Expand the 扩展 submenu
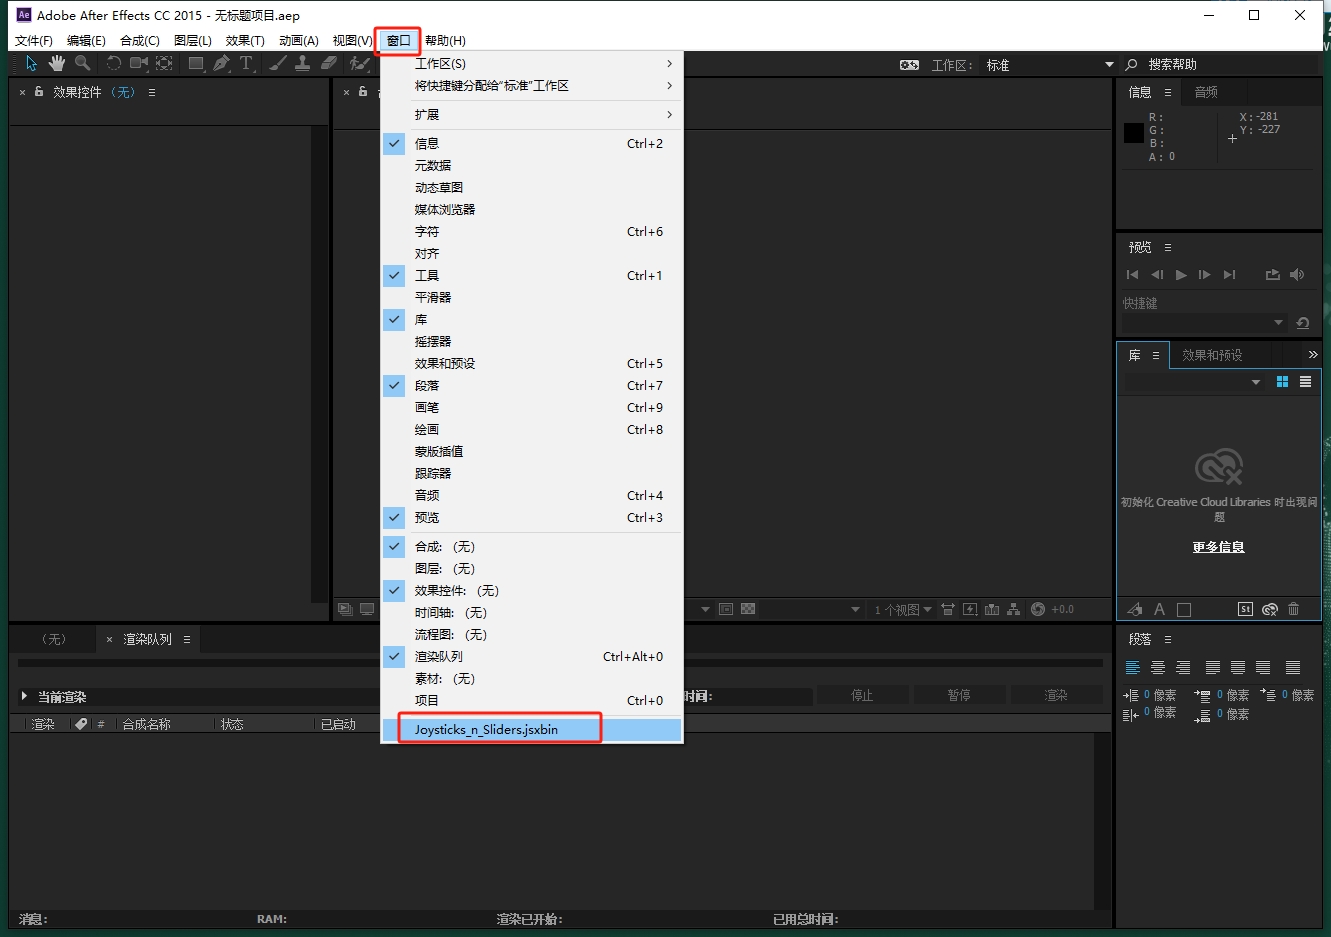Viewport: 1331px width, 937px height. (531, 114)
